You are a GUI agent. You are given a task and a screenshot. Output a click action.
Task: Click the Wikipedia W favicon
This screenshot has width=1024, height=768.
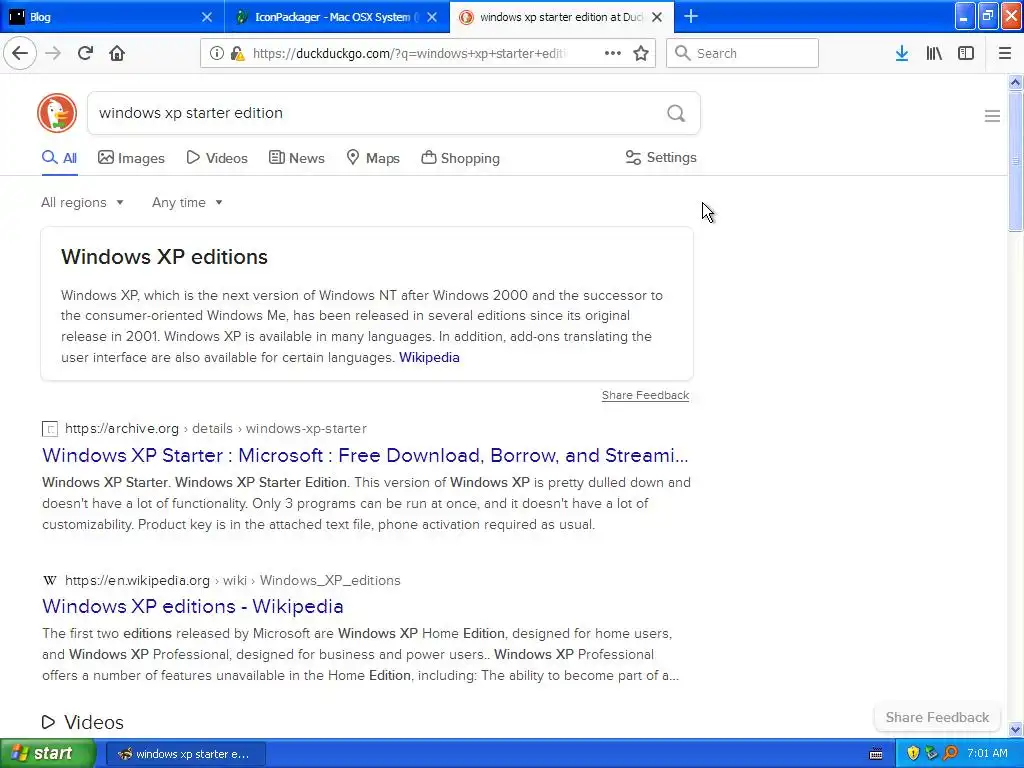[50, 581]
